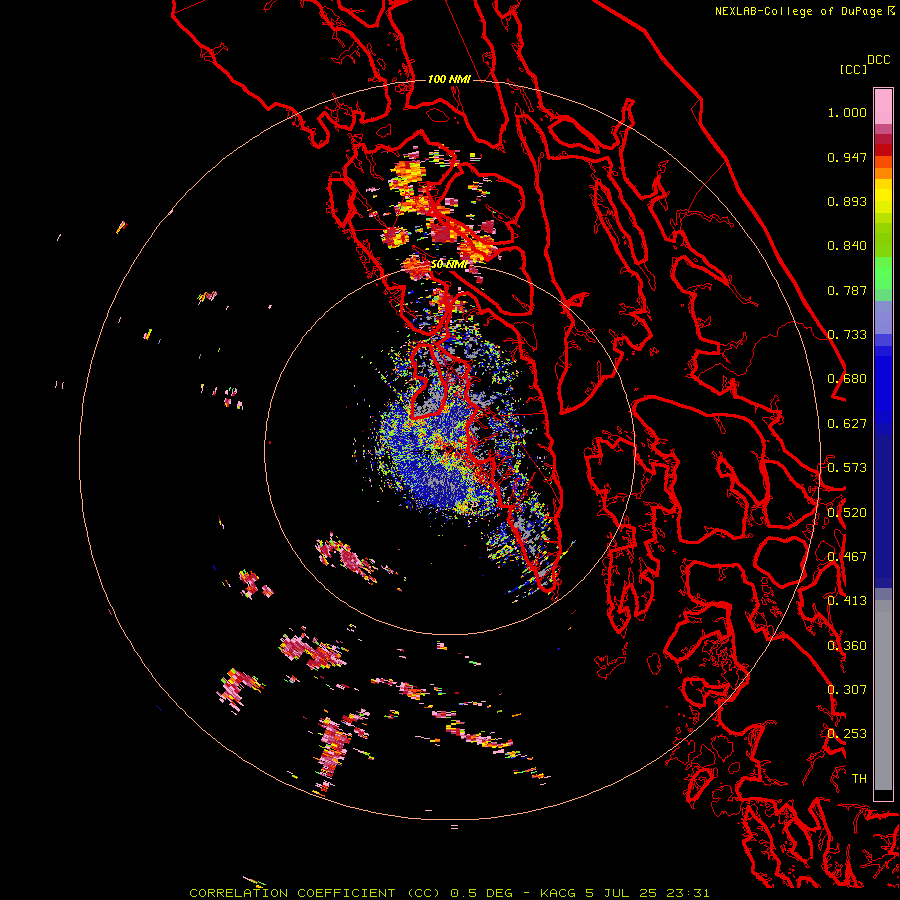Click the 0.520 value on the color scale
Viewport: 900px width, 900px height.
[847, 513]
